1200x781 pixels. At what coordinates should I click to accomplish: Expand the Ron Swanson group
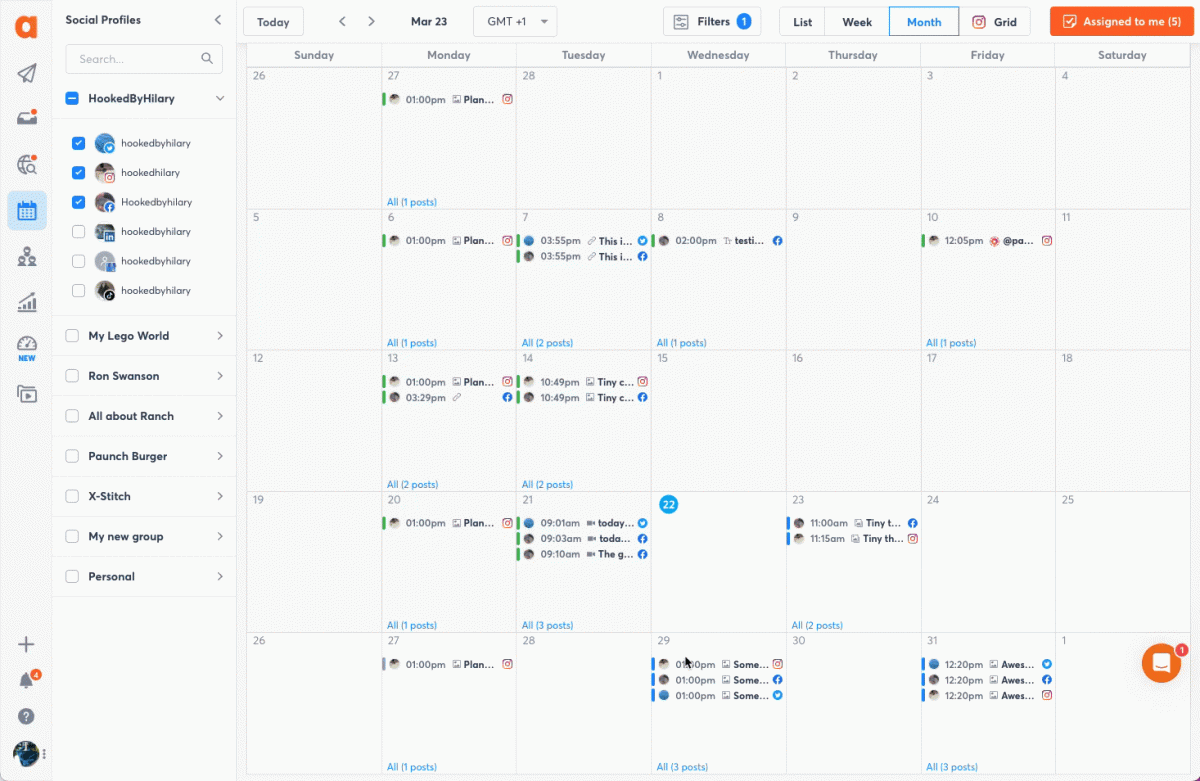[x=220, y=376]
